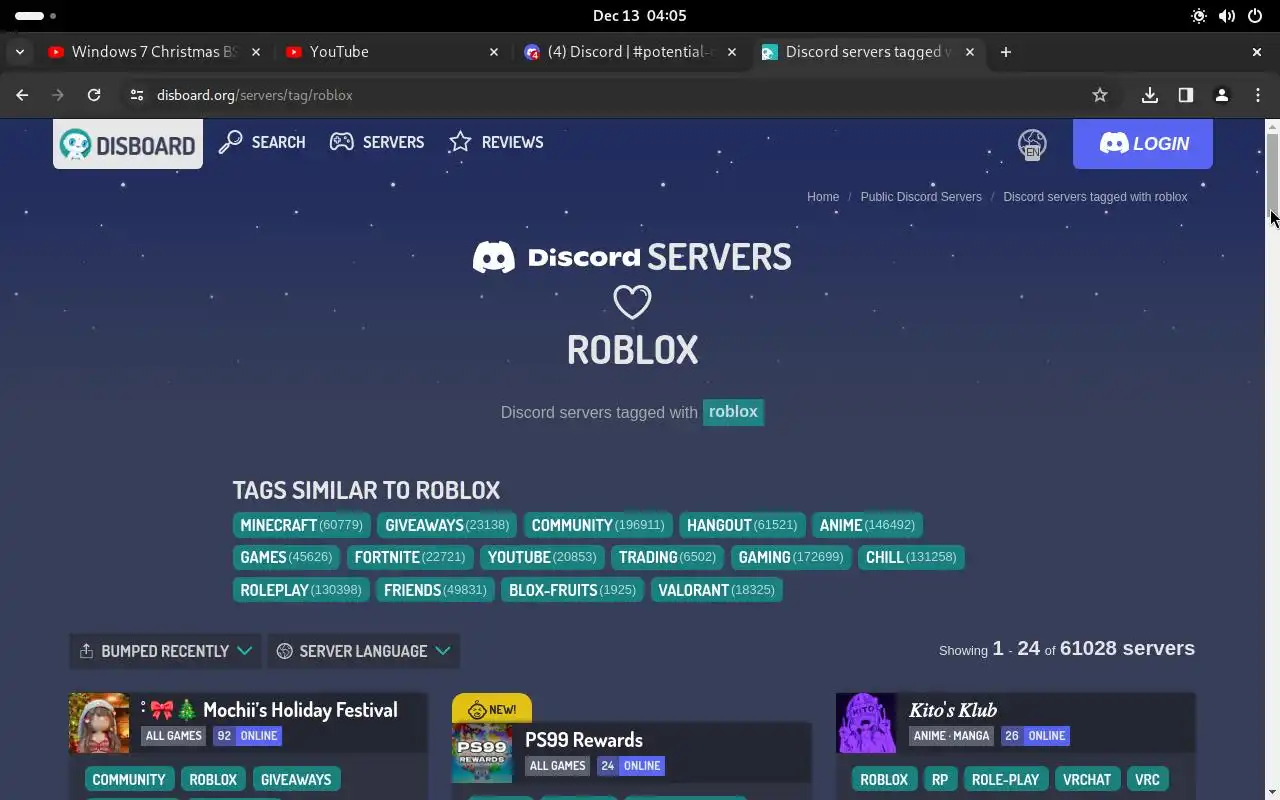Viewport: 1280px width, 800px height.
Task: Select the FRIENDS tag
Action: coord(435,590)
